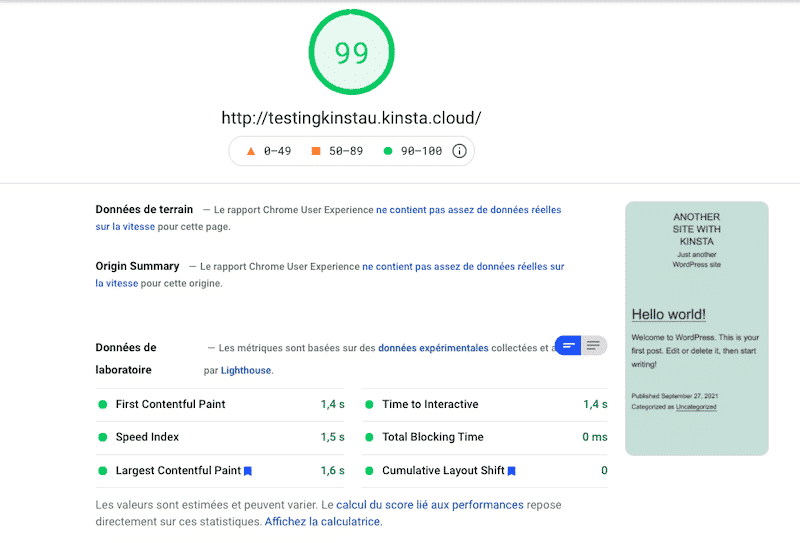Click the '1,6 s' Largest Contentful Paint value
The height and width of the screenshot is (543, 800).
(x=333, y=471)
